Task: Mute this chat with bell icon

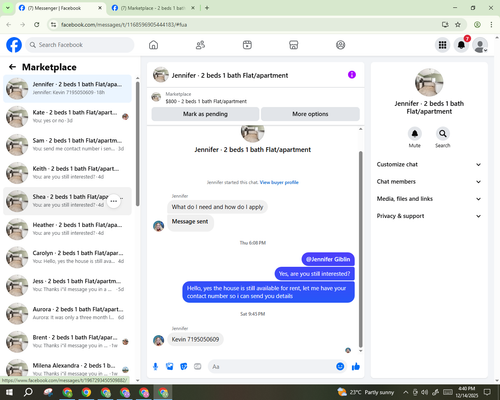Action: (415, 134)
